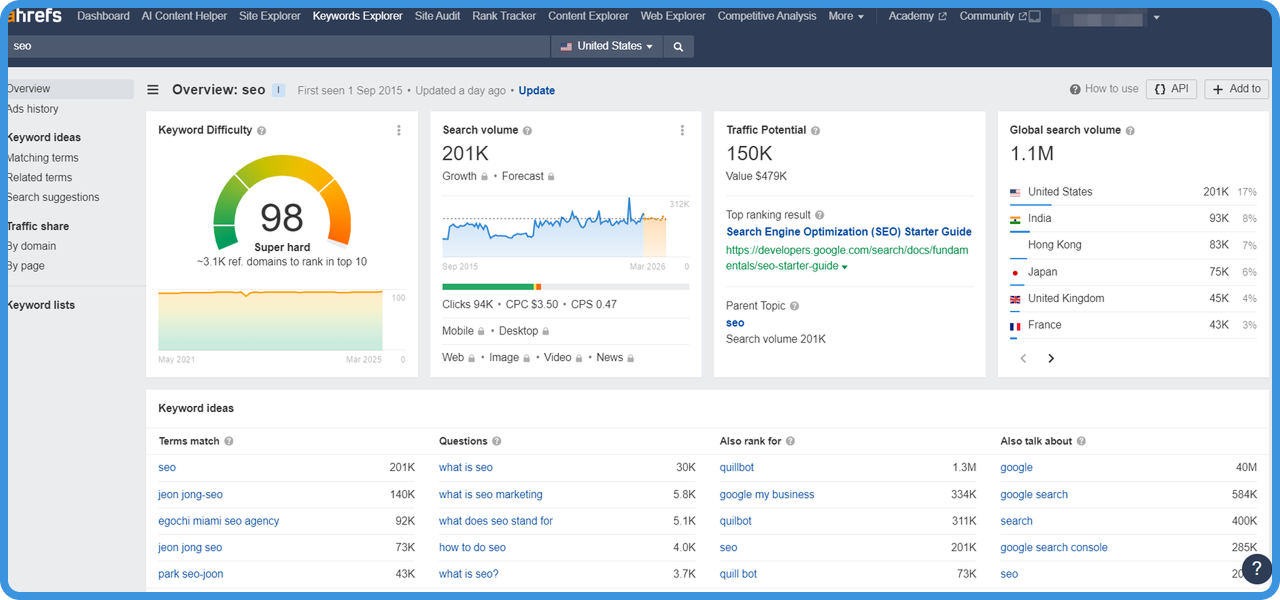1280x600 pixels.
Task: Switch to Site Explorer
Action: (x=269, y=15)
